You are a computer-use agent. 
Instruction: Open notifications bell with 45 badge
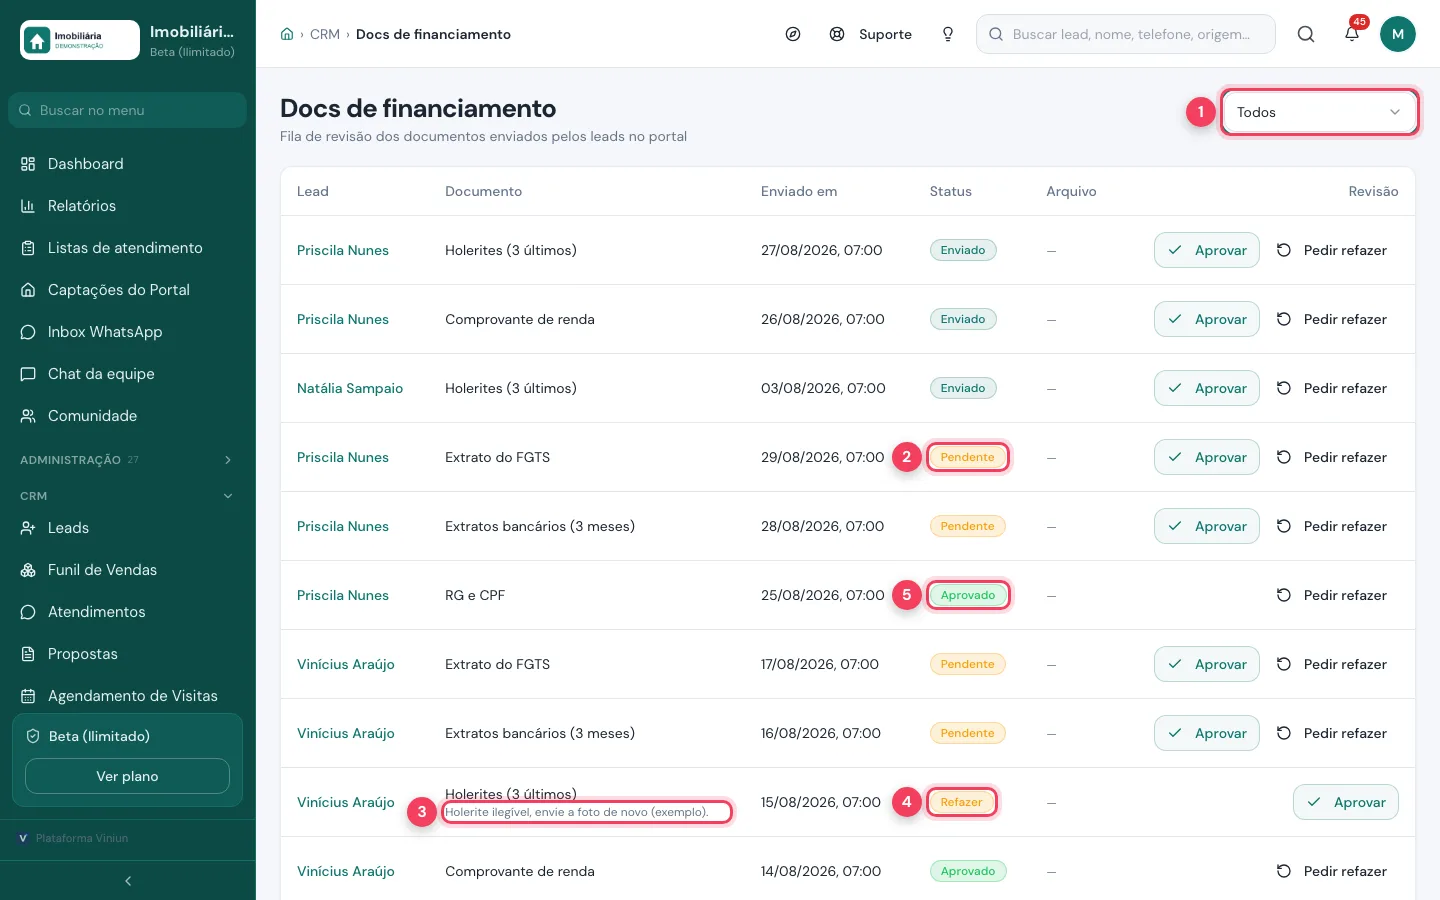(1352, 34)
